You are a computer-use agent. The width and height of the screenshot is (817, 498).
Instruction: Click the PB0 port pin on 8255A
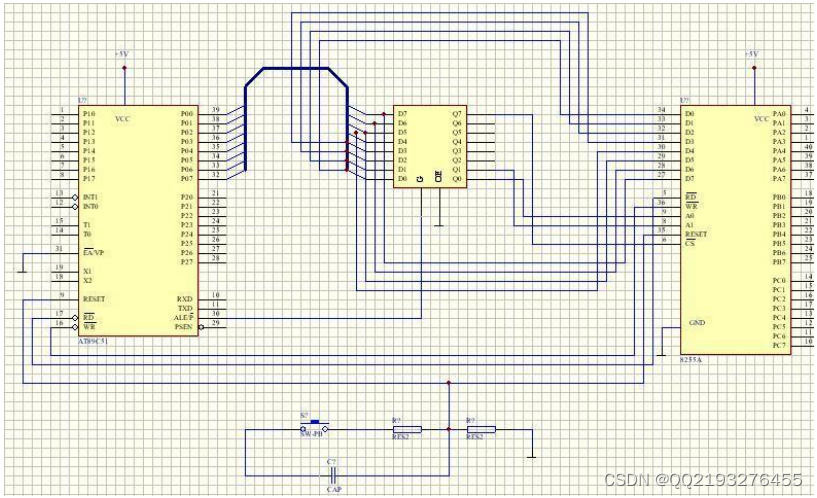tap(779, 197)
